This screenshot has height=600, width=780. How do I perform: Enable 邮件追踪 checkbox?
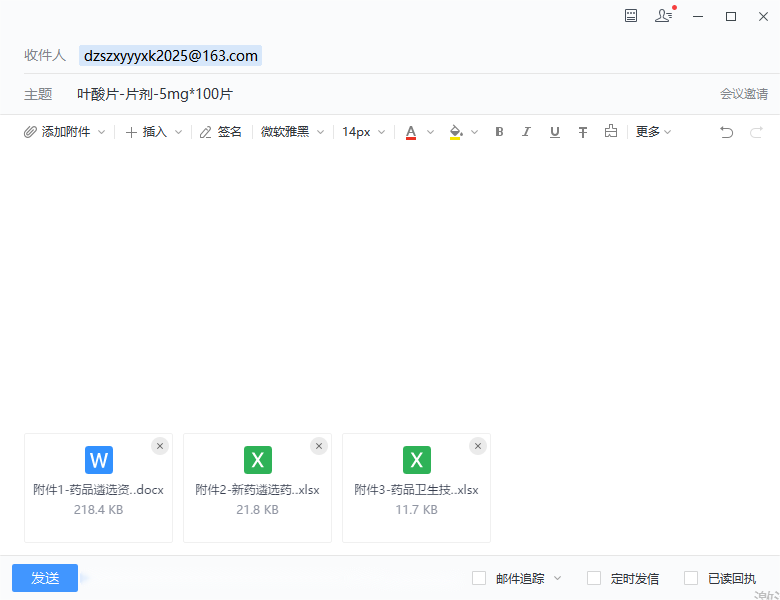point(479,578)
